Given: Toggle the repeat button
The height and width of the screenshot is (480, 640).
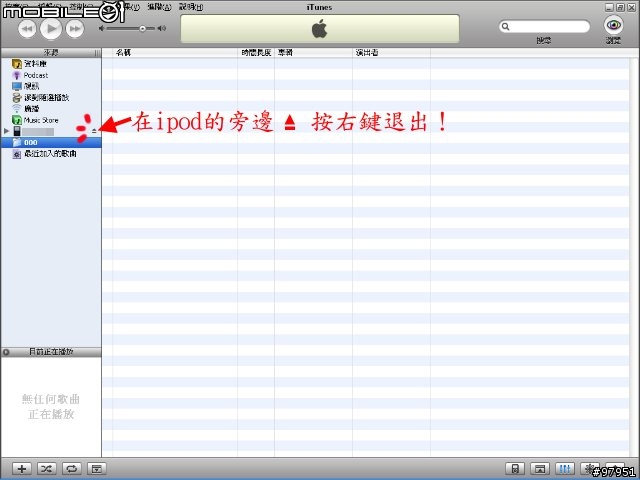Looking at the screenshot, I should click(x=72, y=469).
